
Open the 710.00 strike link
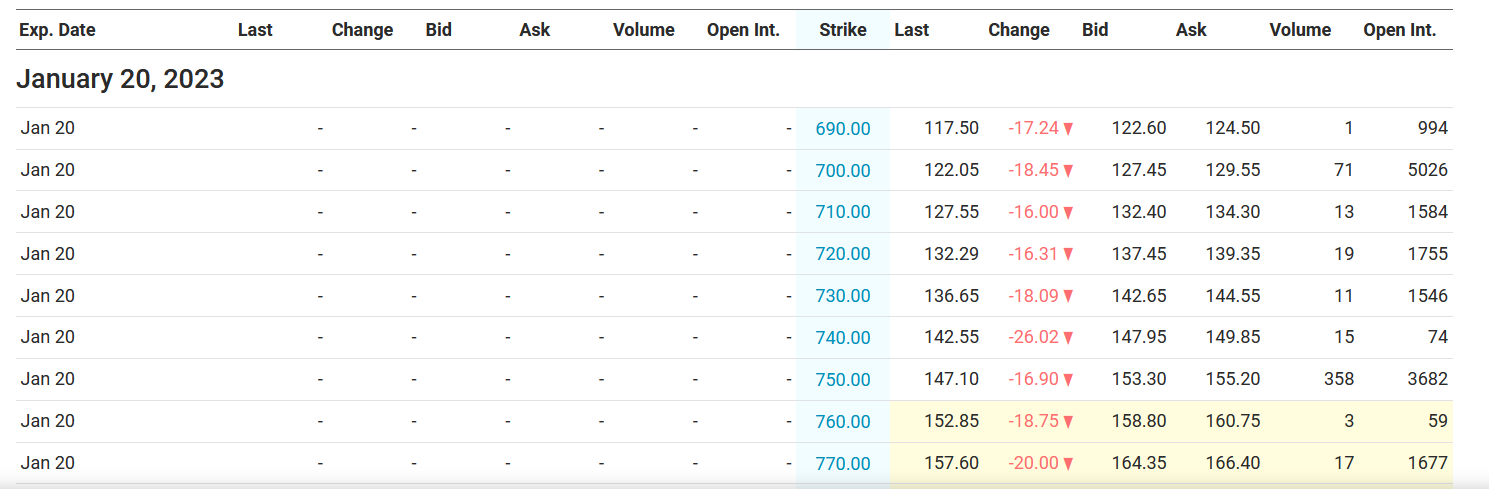click(843, 212)
